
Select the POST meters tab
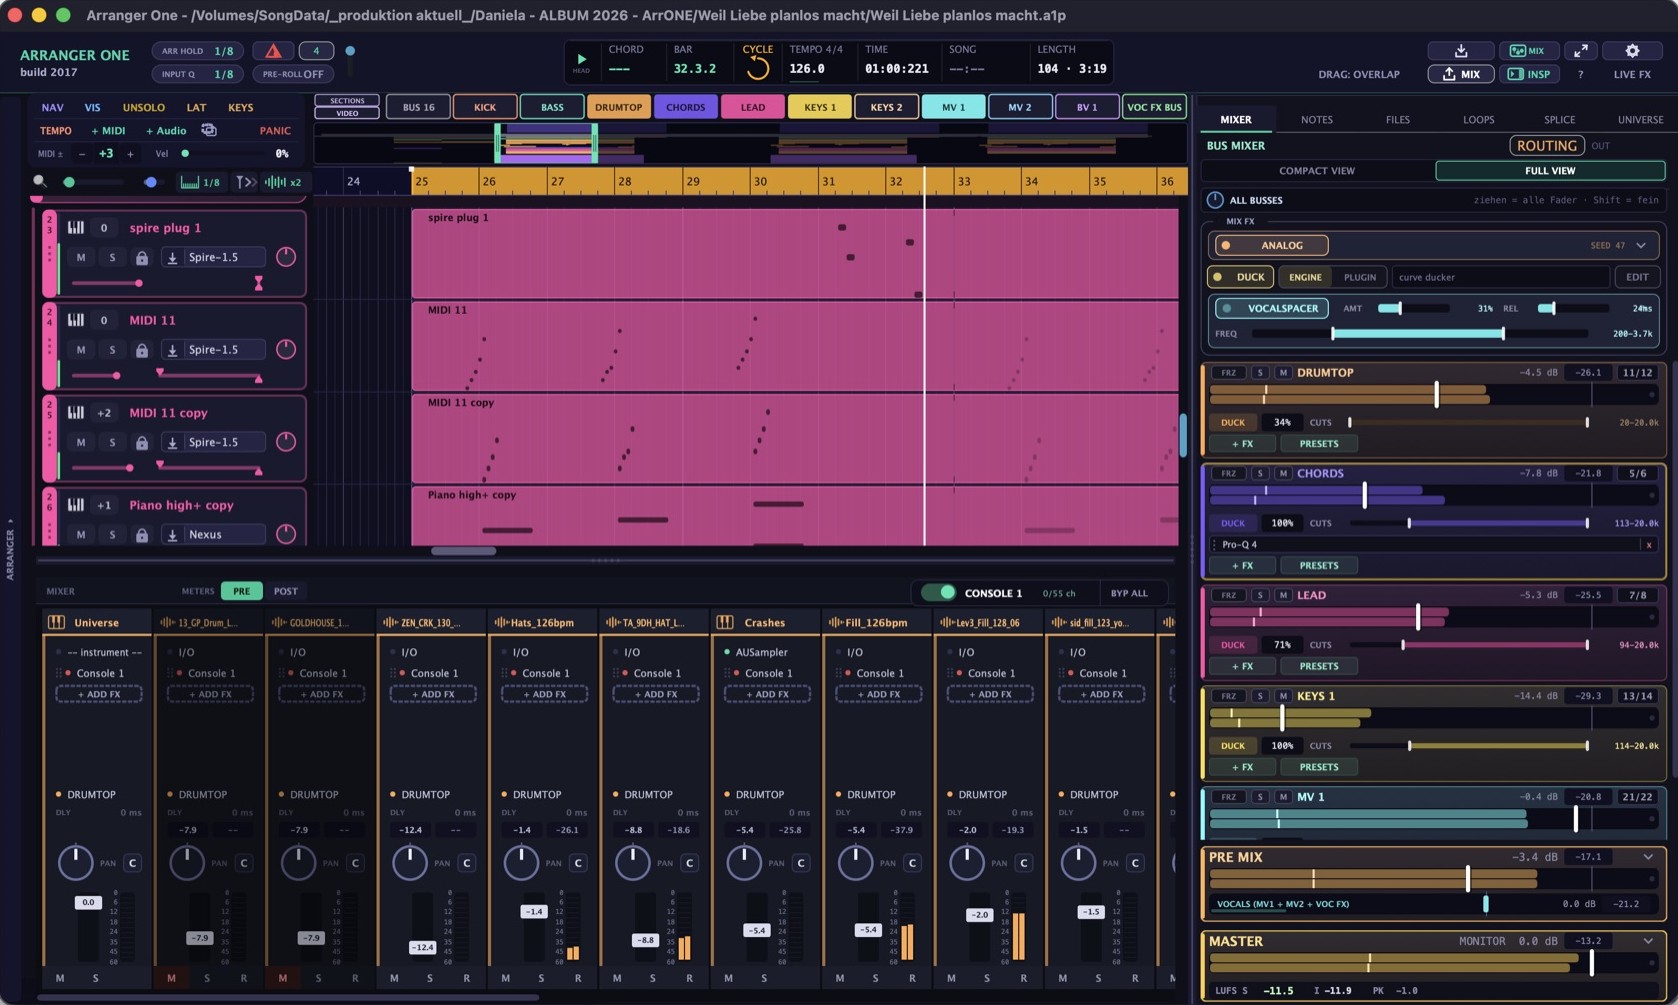coord(285,591)
